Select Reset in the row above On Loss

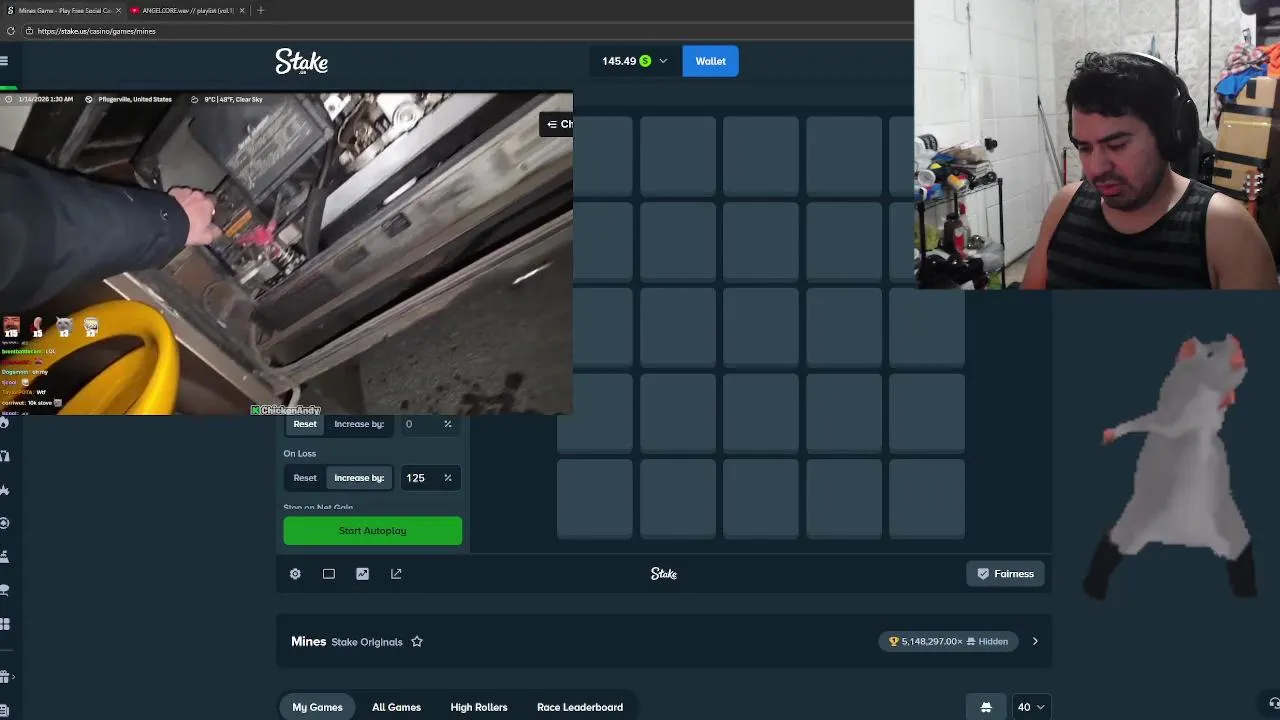(305, 424)
